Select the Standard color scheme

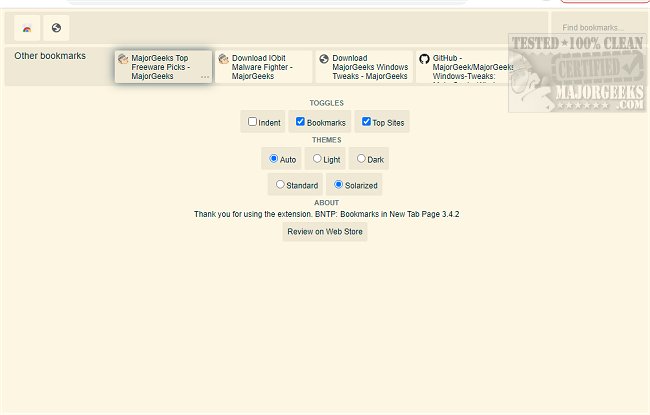click(280, 184)
